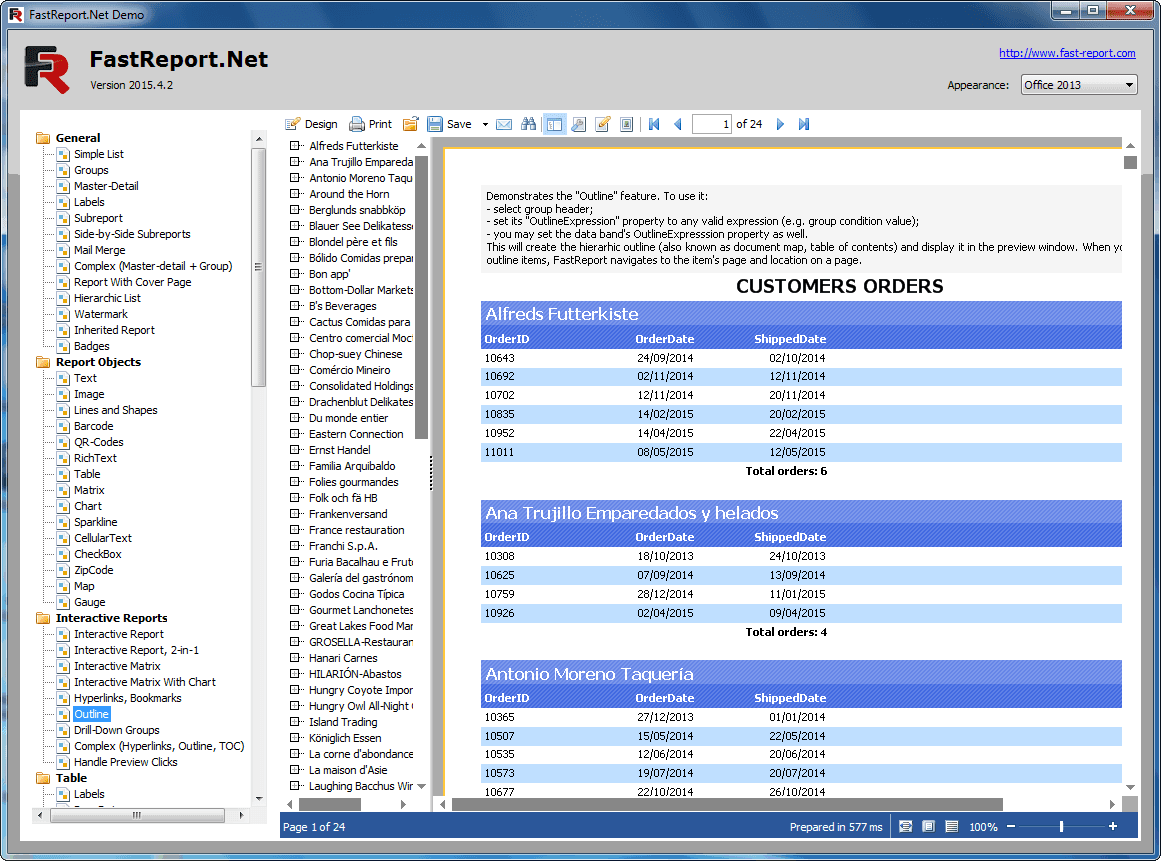Click the Edit Page pencil icon
Image resolution: width=1161 pixels, height=861 pixels.
(603, 124)
